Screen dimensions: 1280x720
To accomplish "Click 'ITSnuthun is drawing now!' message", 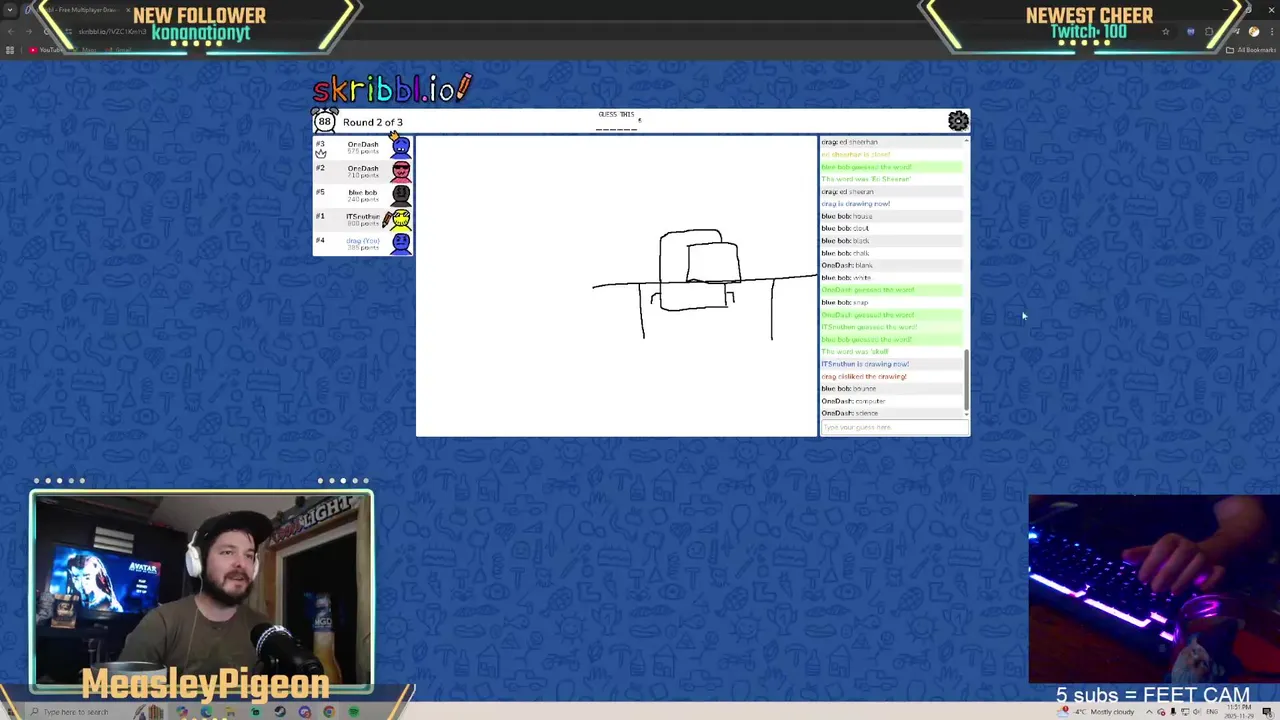I will (x=865, y=364).
